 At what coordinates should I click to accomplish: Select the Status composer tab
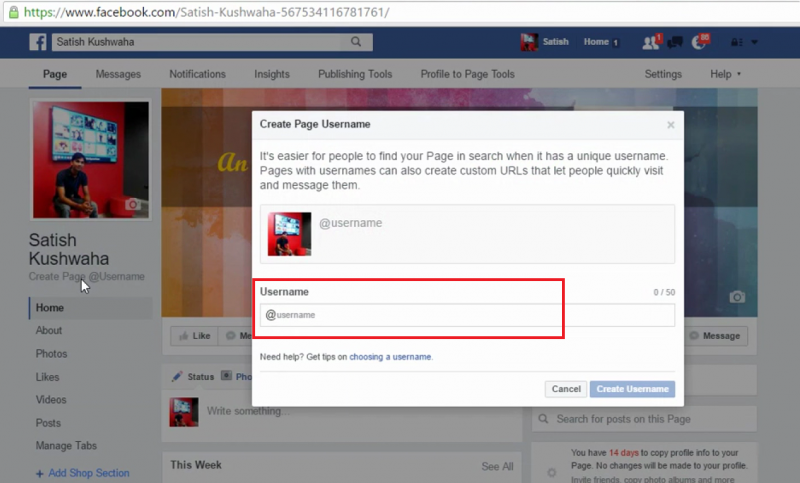coord(193,376)
